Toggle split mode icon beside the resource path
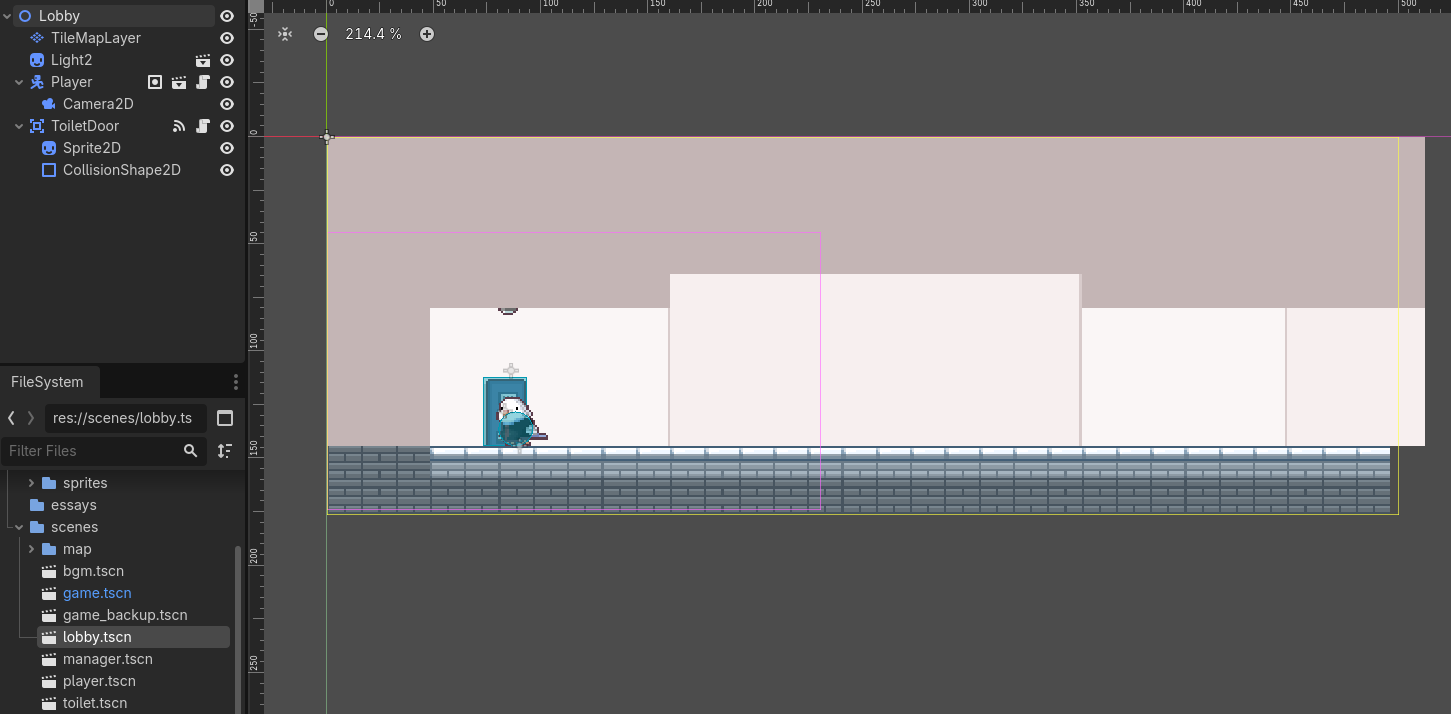The image size is (1451, 714). point(225,418)
